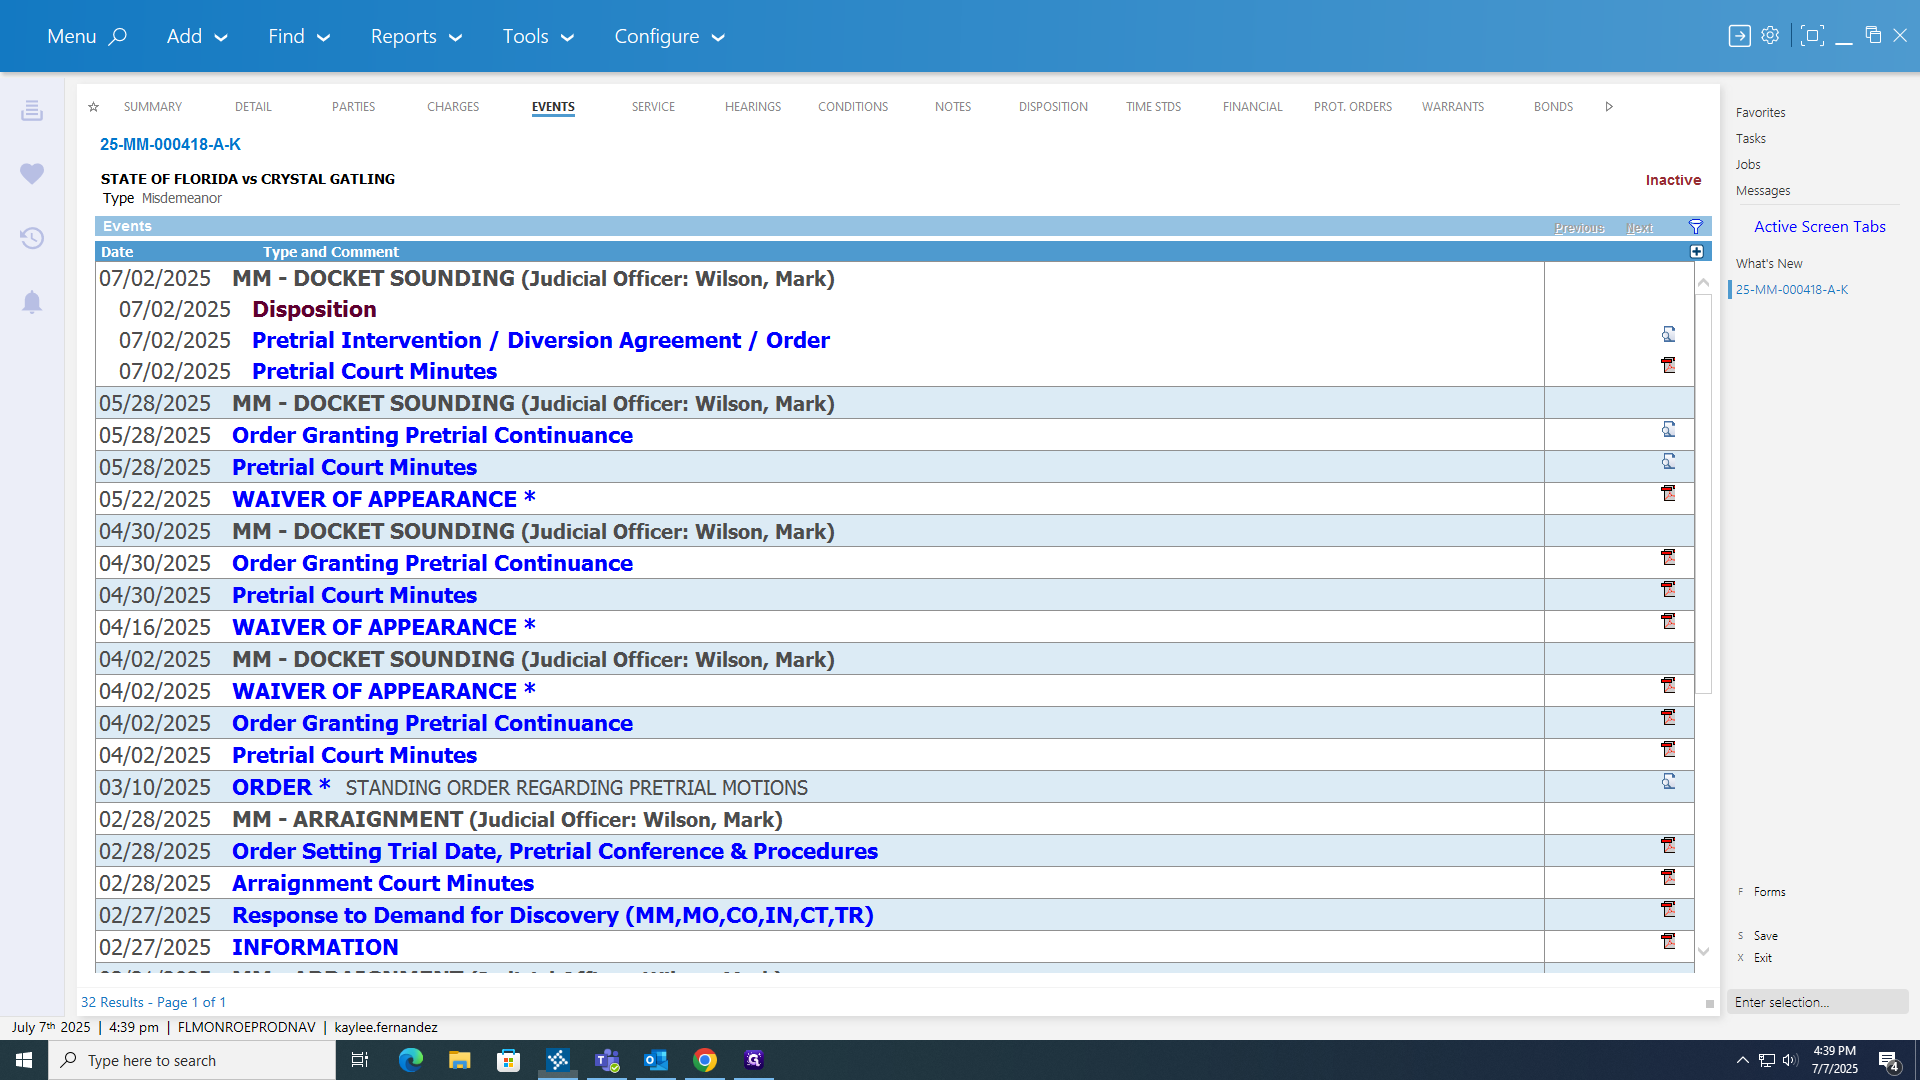Open the DISPOSITION tab
This screenshot has width=1920, height=1080.
point(1053,107)
